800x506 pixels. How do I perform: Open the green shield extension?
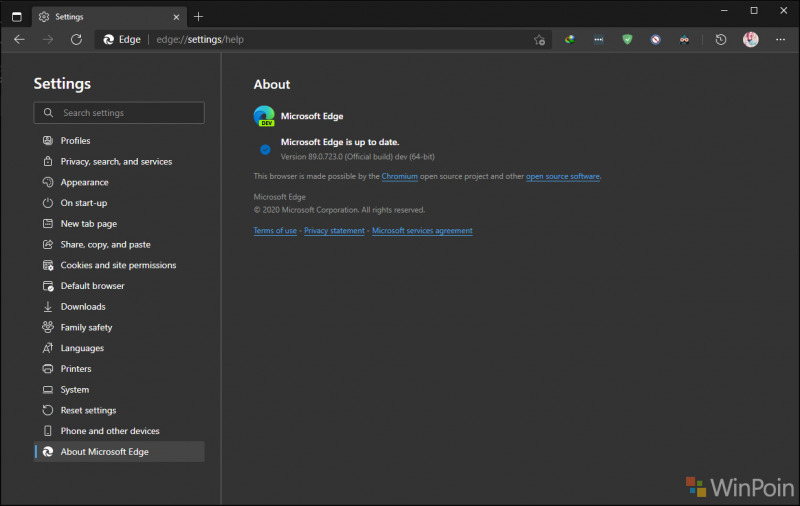627,39
